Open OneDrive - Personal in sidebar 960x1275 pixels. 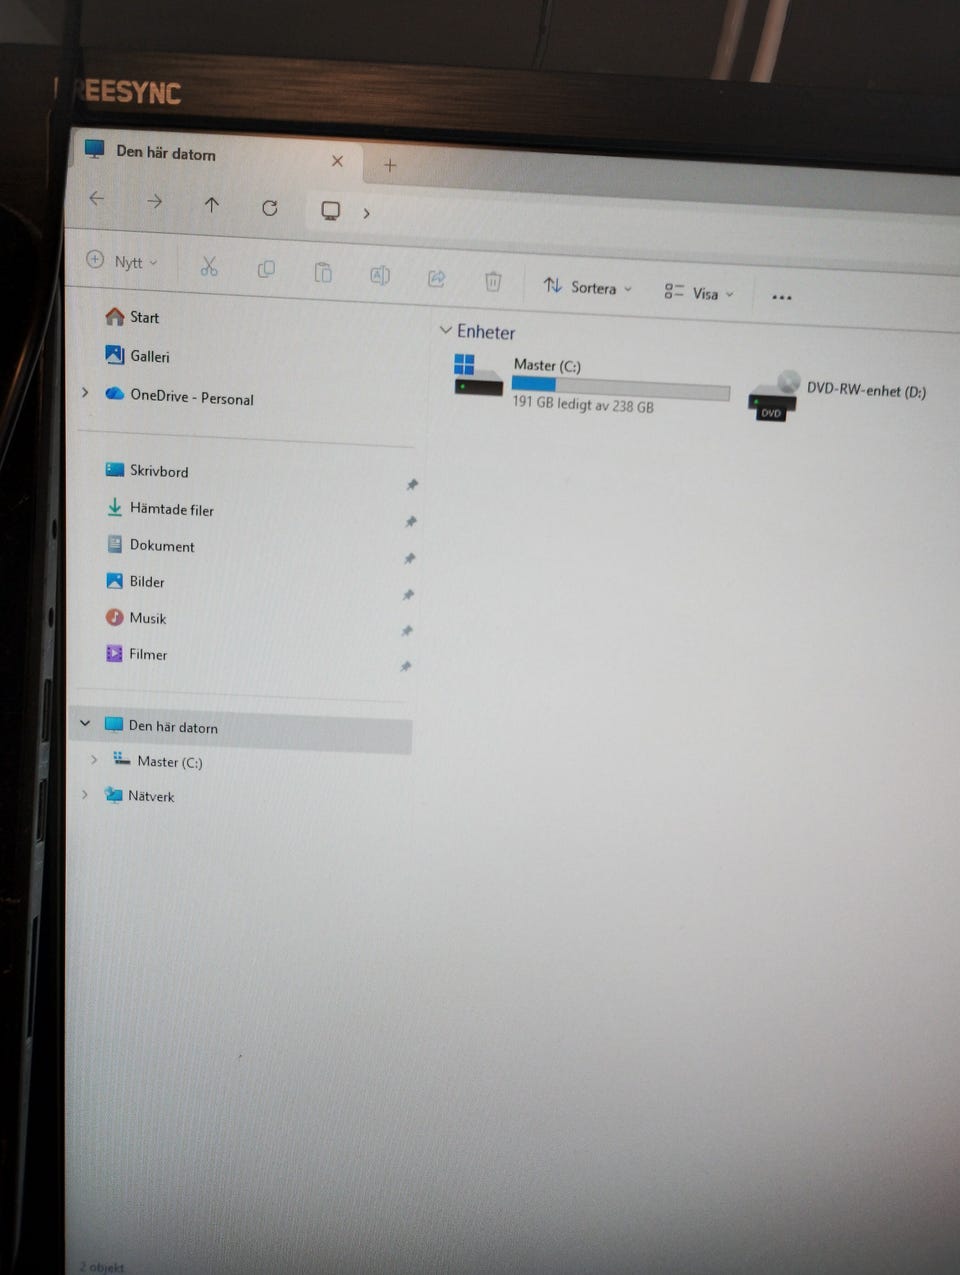[179, 396]
